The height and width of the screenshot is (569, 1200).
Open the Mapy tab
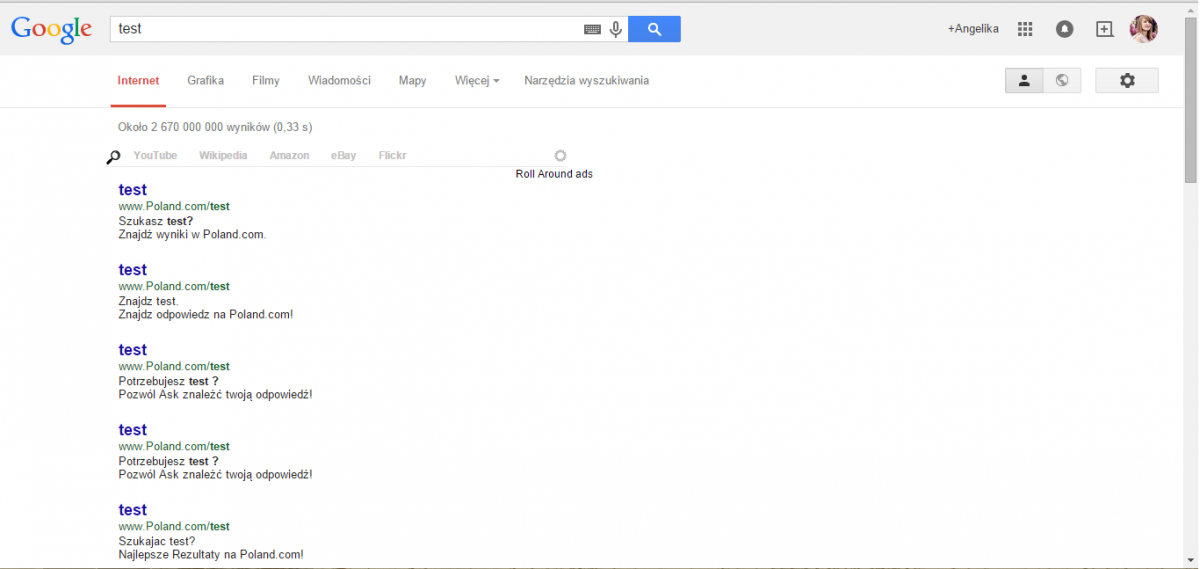click(412, 81)
